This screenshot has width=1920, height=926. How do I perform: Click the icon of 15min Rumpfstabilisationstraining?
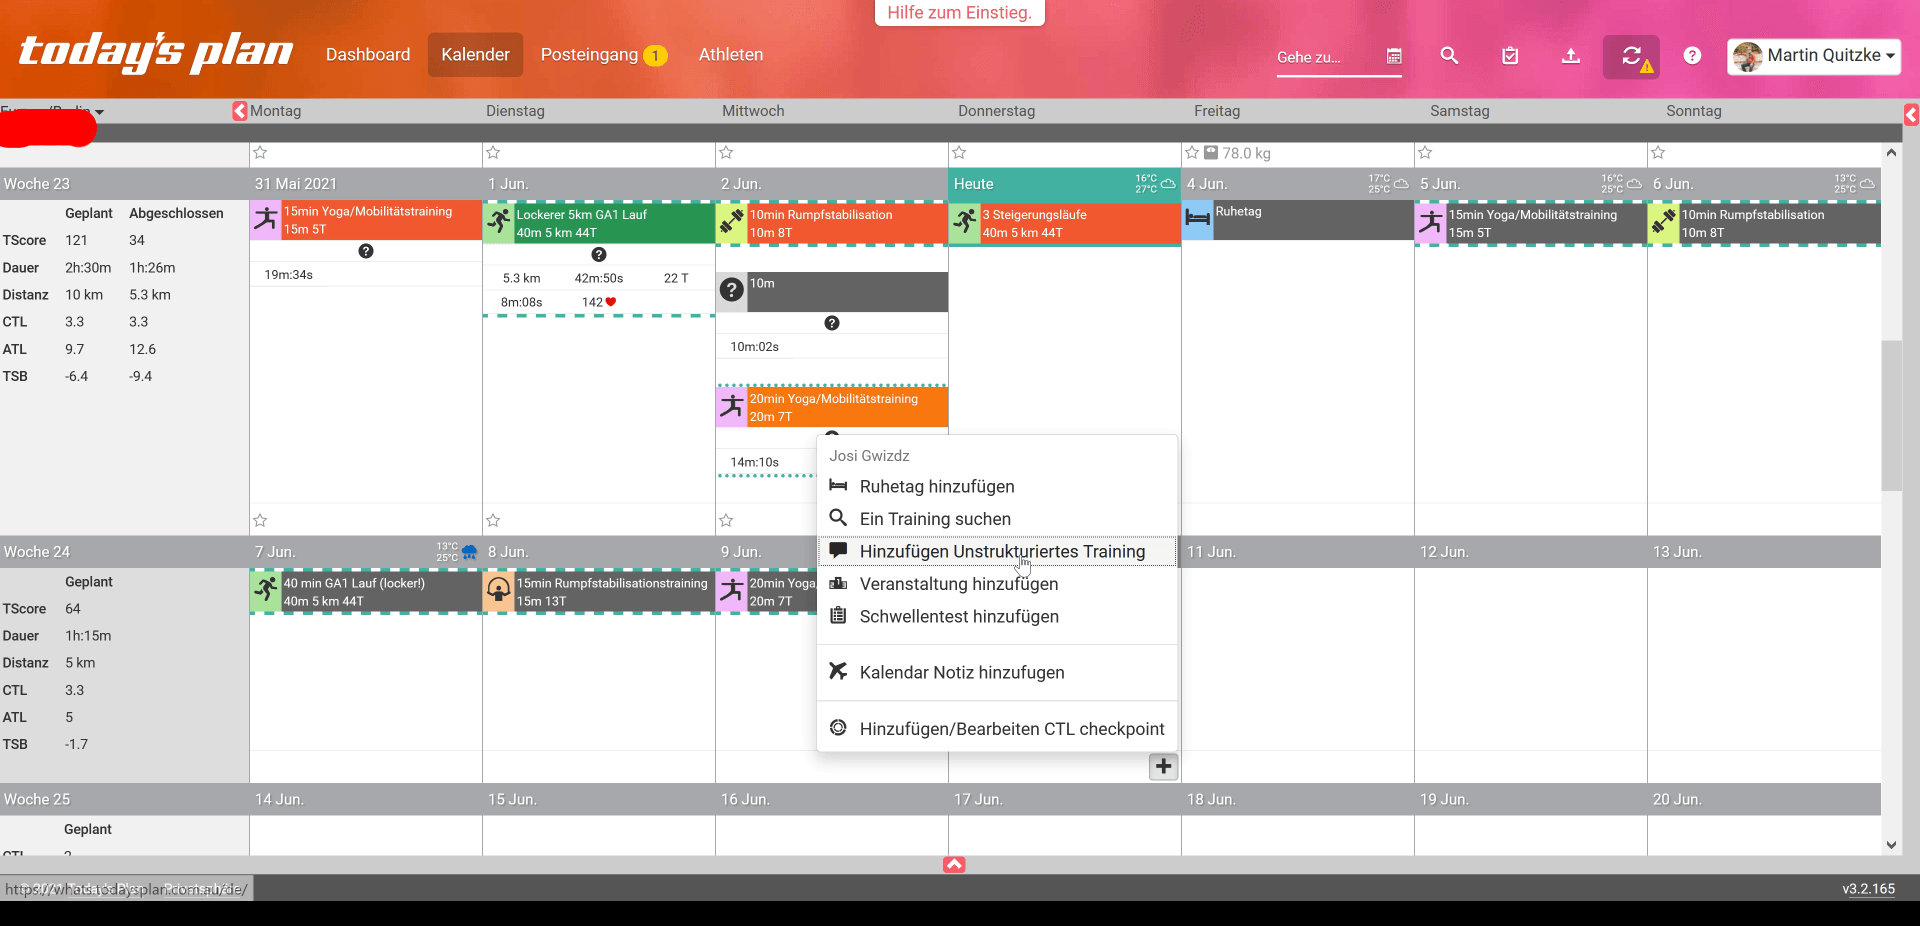pos(498,591)
